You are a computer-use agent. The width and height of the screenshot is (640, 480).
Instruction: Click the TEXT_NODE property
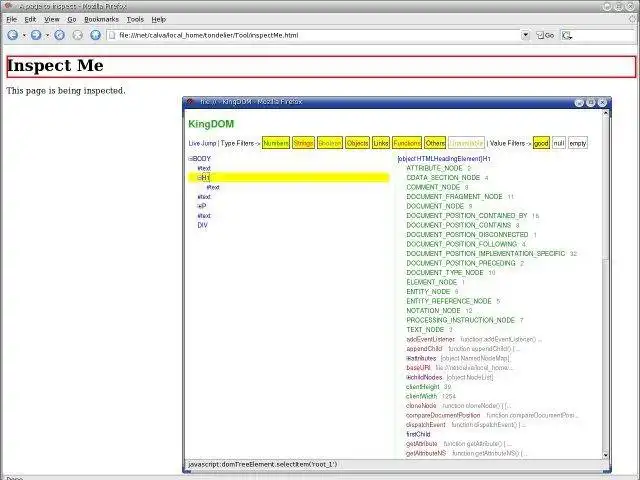425,329
